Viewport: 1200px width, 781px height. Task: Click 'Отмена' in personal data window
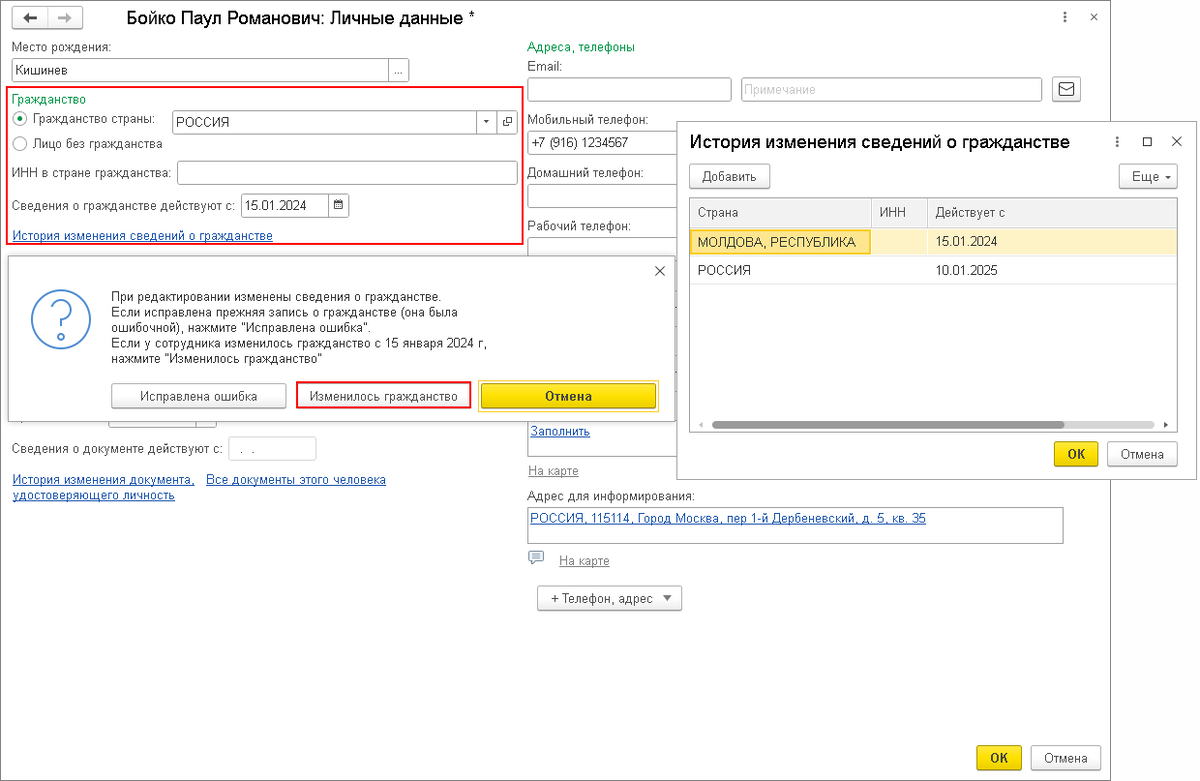(1065, 757)
